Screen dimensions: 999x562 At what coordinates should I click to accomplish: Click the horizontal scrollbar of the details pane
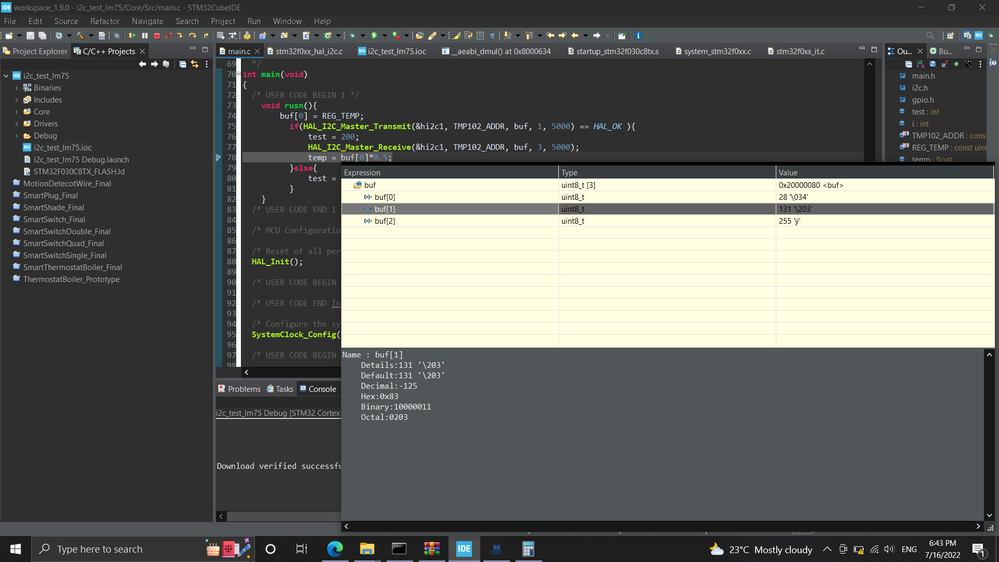coord(660,526)
